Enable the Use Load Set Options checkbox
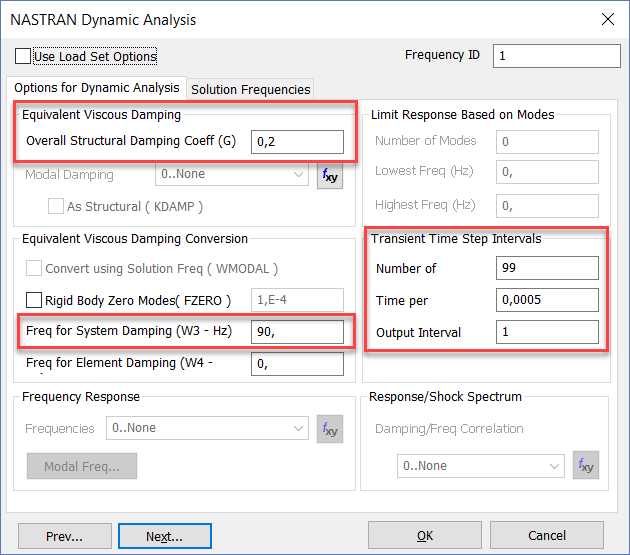630x555 pixels. [23, 56]
